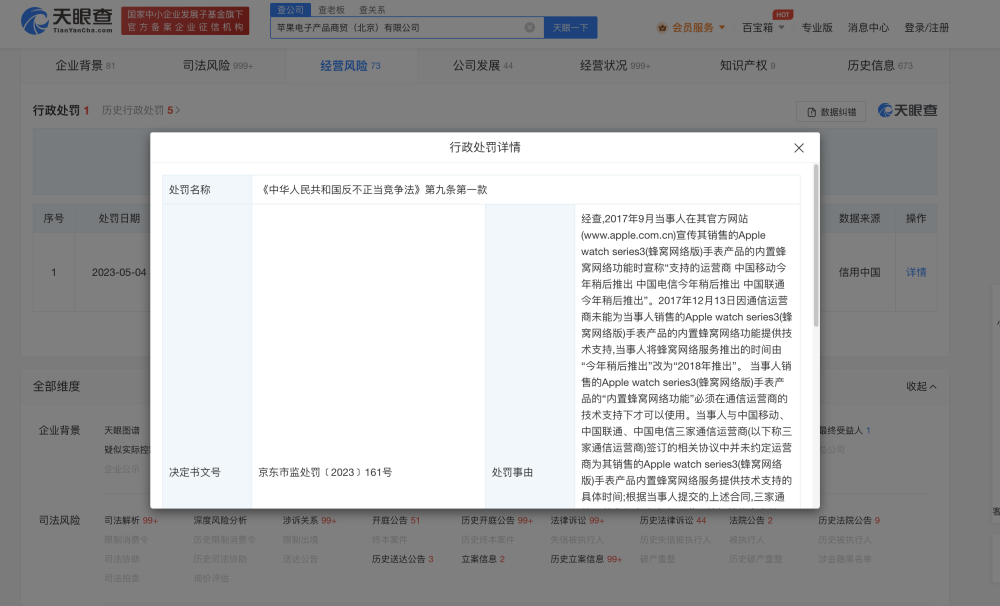Image resolution: width=1000 pixels, height=606 pixels.
Task: Open 涉诉关系 99+
Action: click(309, 521)
